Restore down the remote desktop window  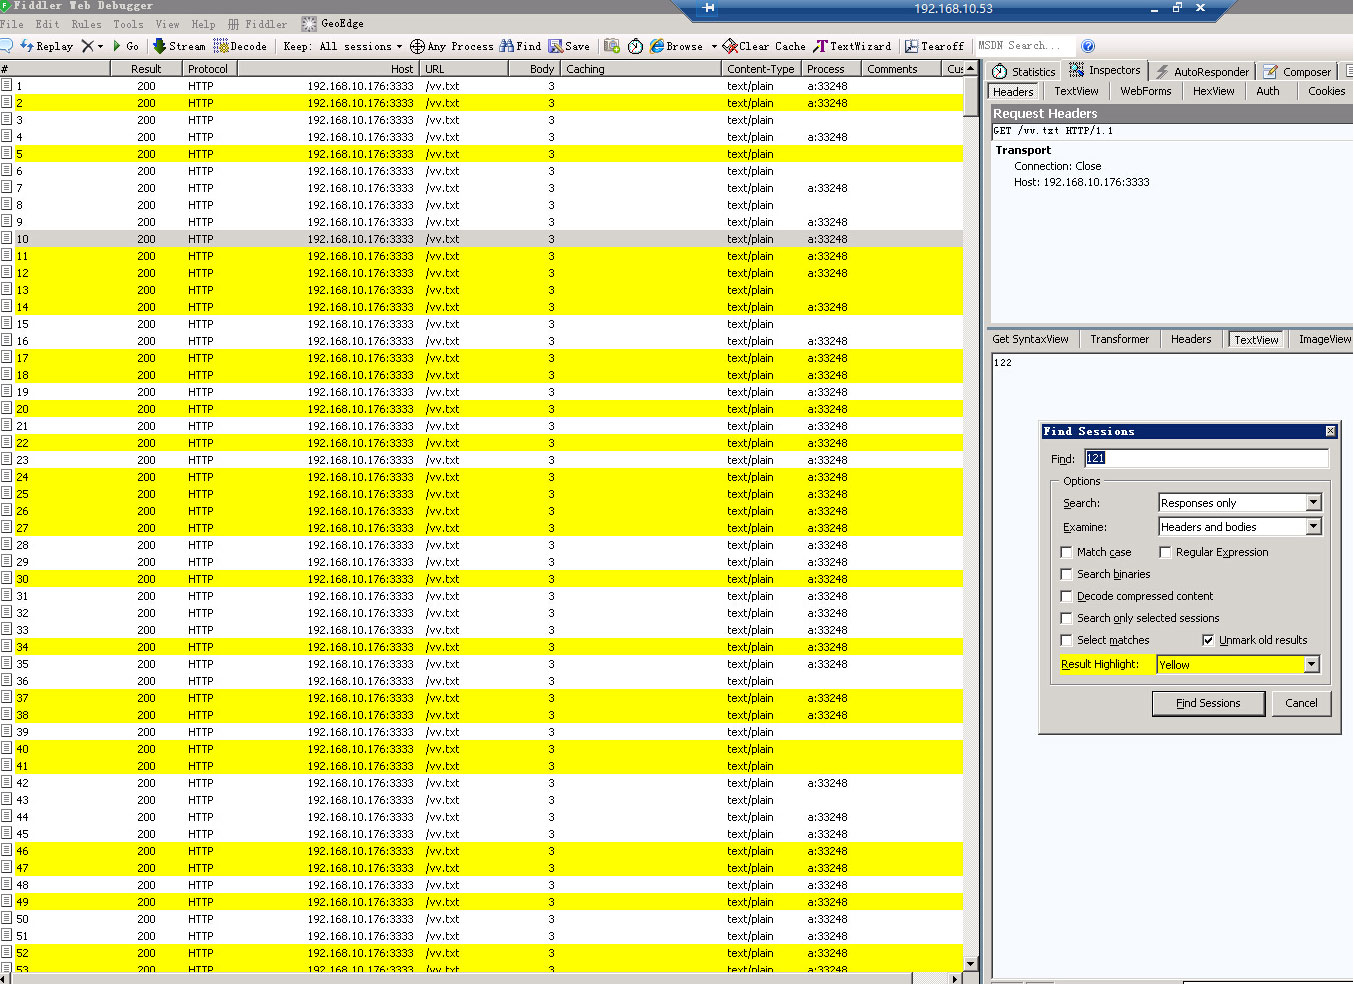click(1177, 8)
